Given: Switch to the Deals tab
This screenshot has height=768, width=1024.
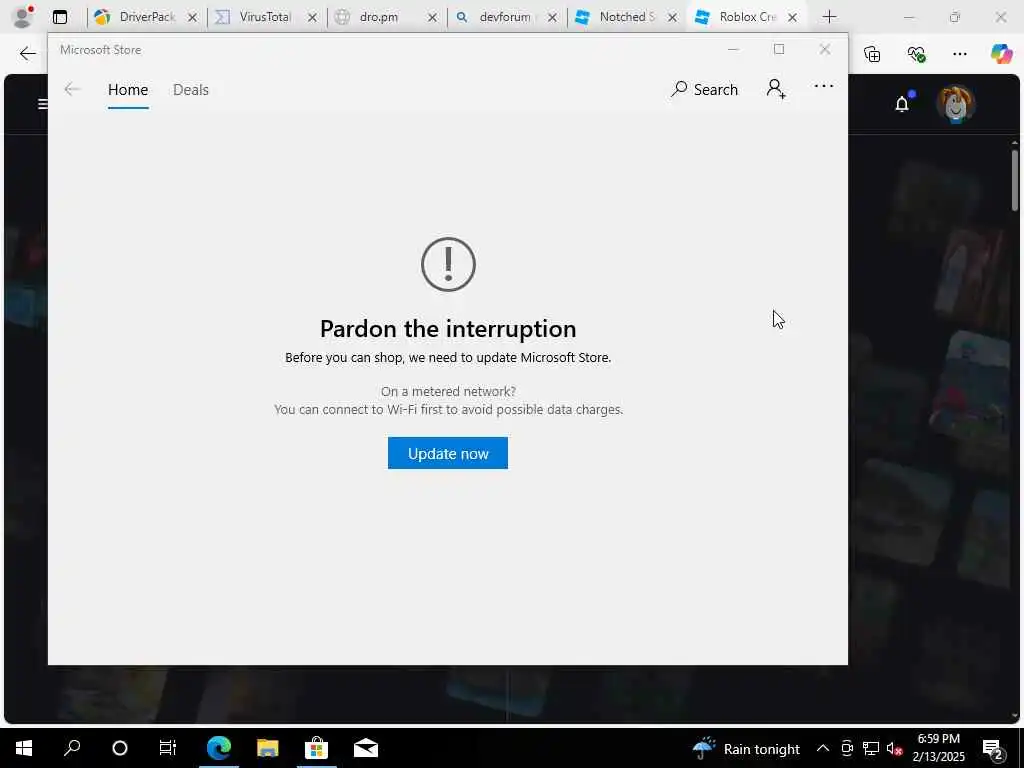Looking at the screenshot, I should pyautogui.click(x=191, y=89).
